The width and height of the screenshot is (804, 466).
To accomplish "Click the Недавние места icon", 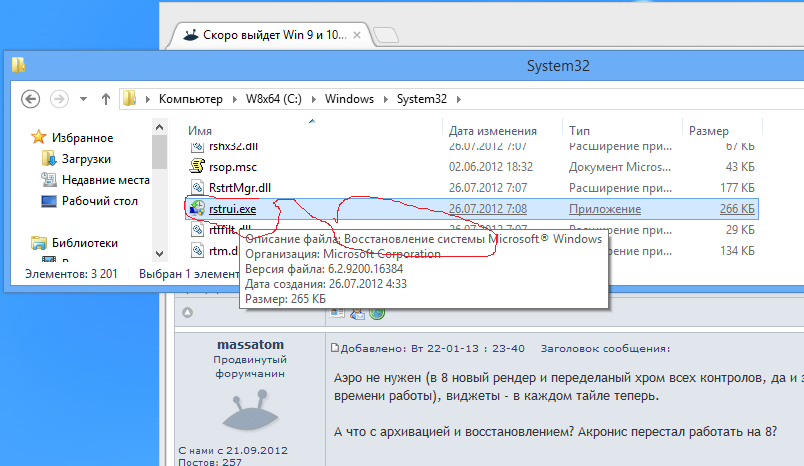I will pyautogui.click(x=48, y=179).
